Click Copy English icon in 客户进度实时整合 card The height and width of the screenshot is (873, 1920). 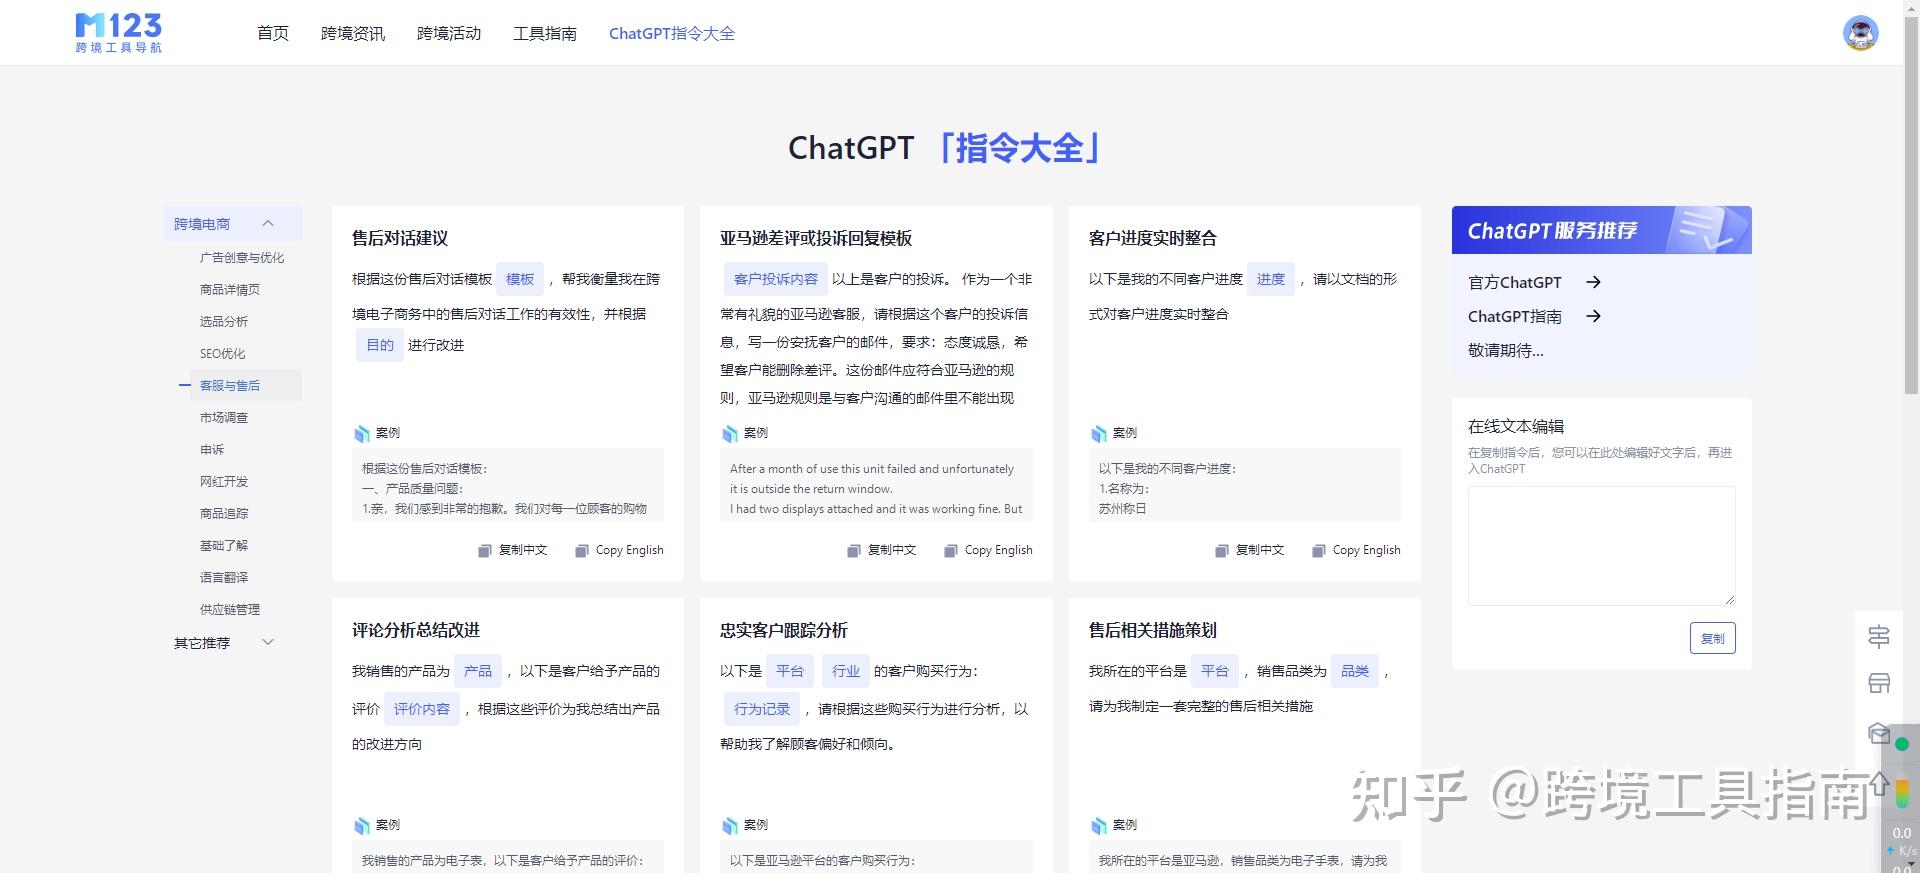(x=1319, y=550)
